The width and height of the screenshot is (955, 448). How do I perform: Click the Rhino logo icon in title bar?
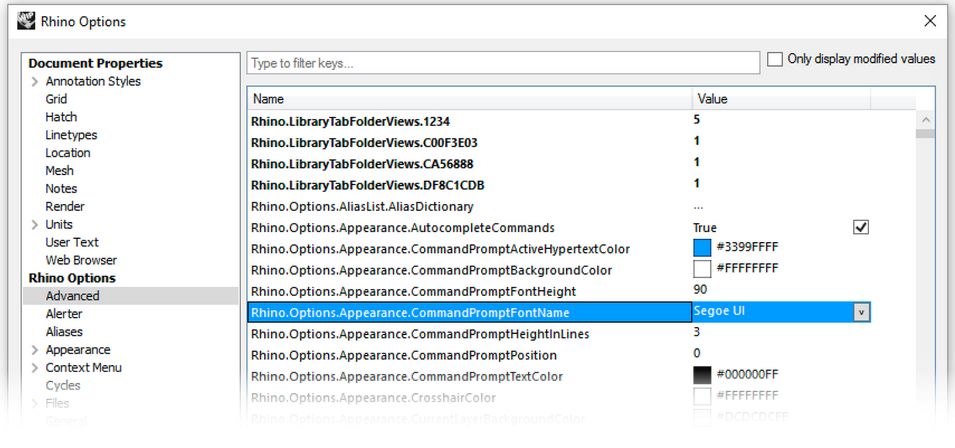click(x=26, y=21)
